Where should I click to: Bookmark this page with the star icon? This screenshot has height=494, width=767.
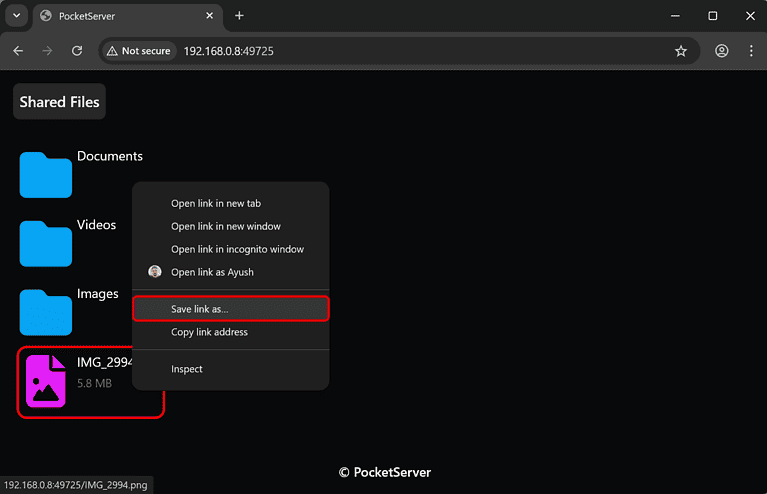[681, 51]
